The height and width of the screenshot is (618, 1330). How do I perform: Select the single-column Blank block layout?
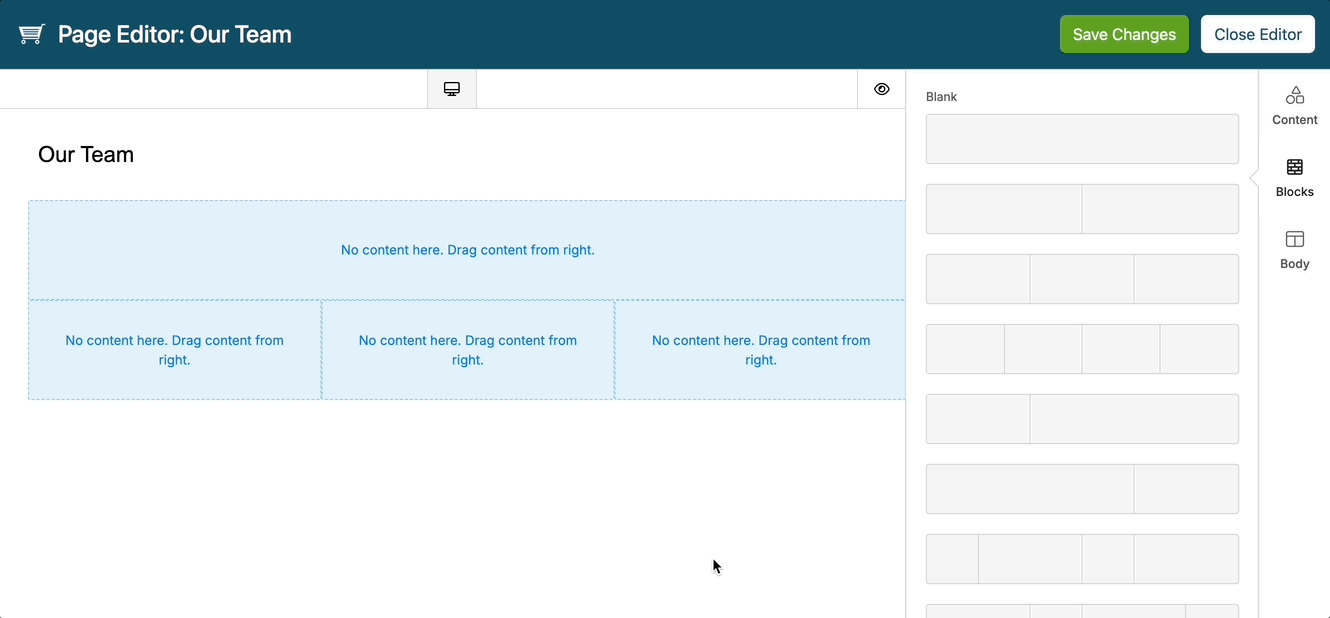(x=1082, y=139)
